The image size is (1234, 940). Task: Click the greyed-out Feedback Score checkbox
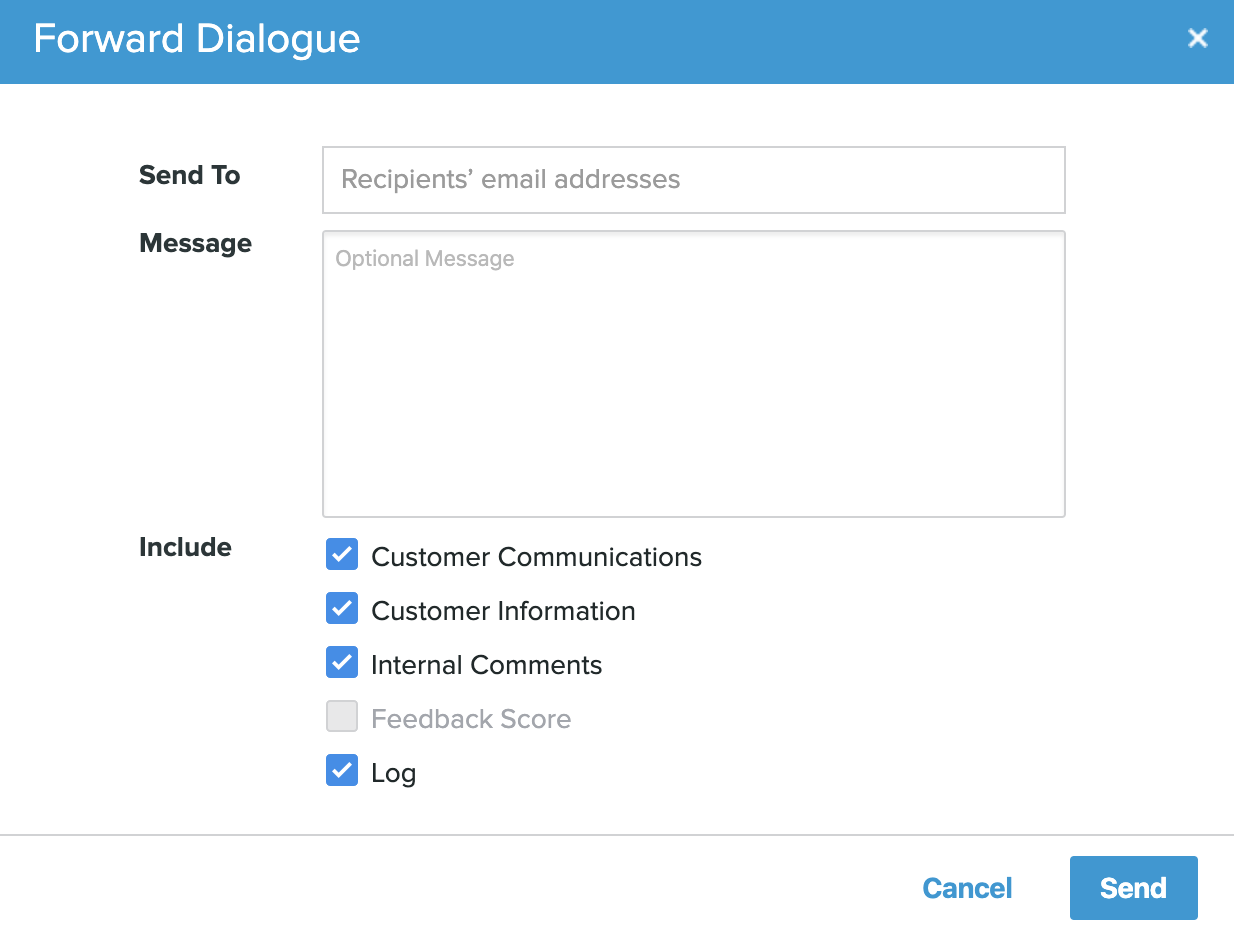pos(342,717)
